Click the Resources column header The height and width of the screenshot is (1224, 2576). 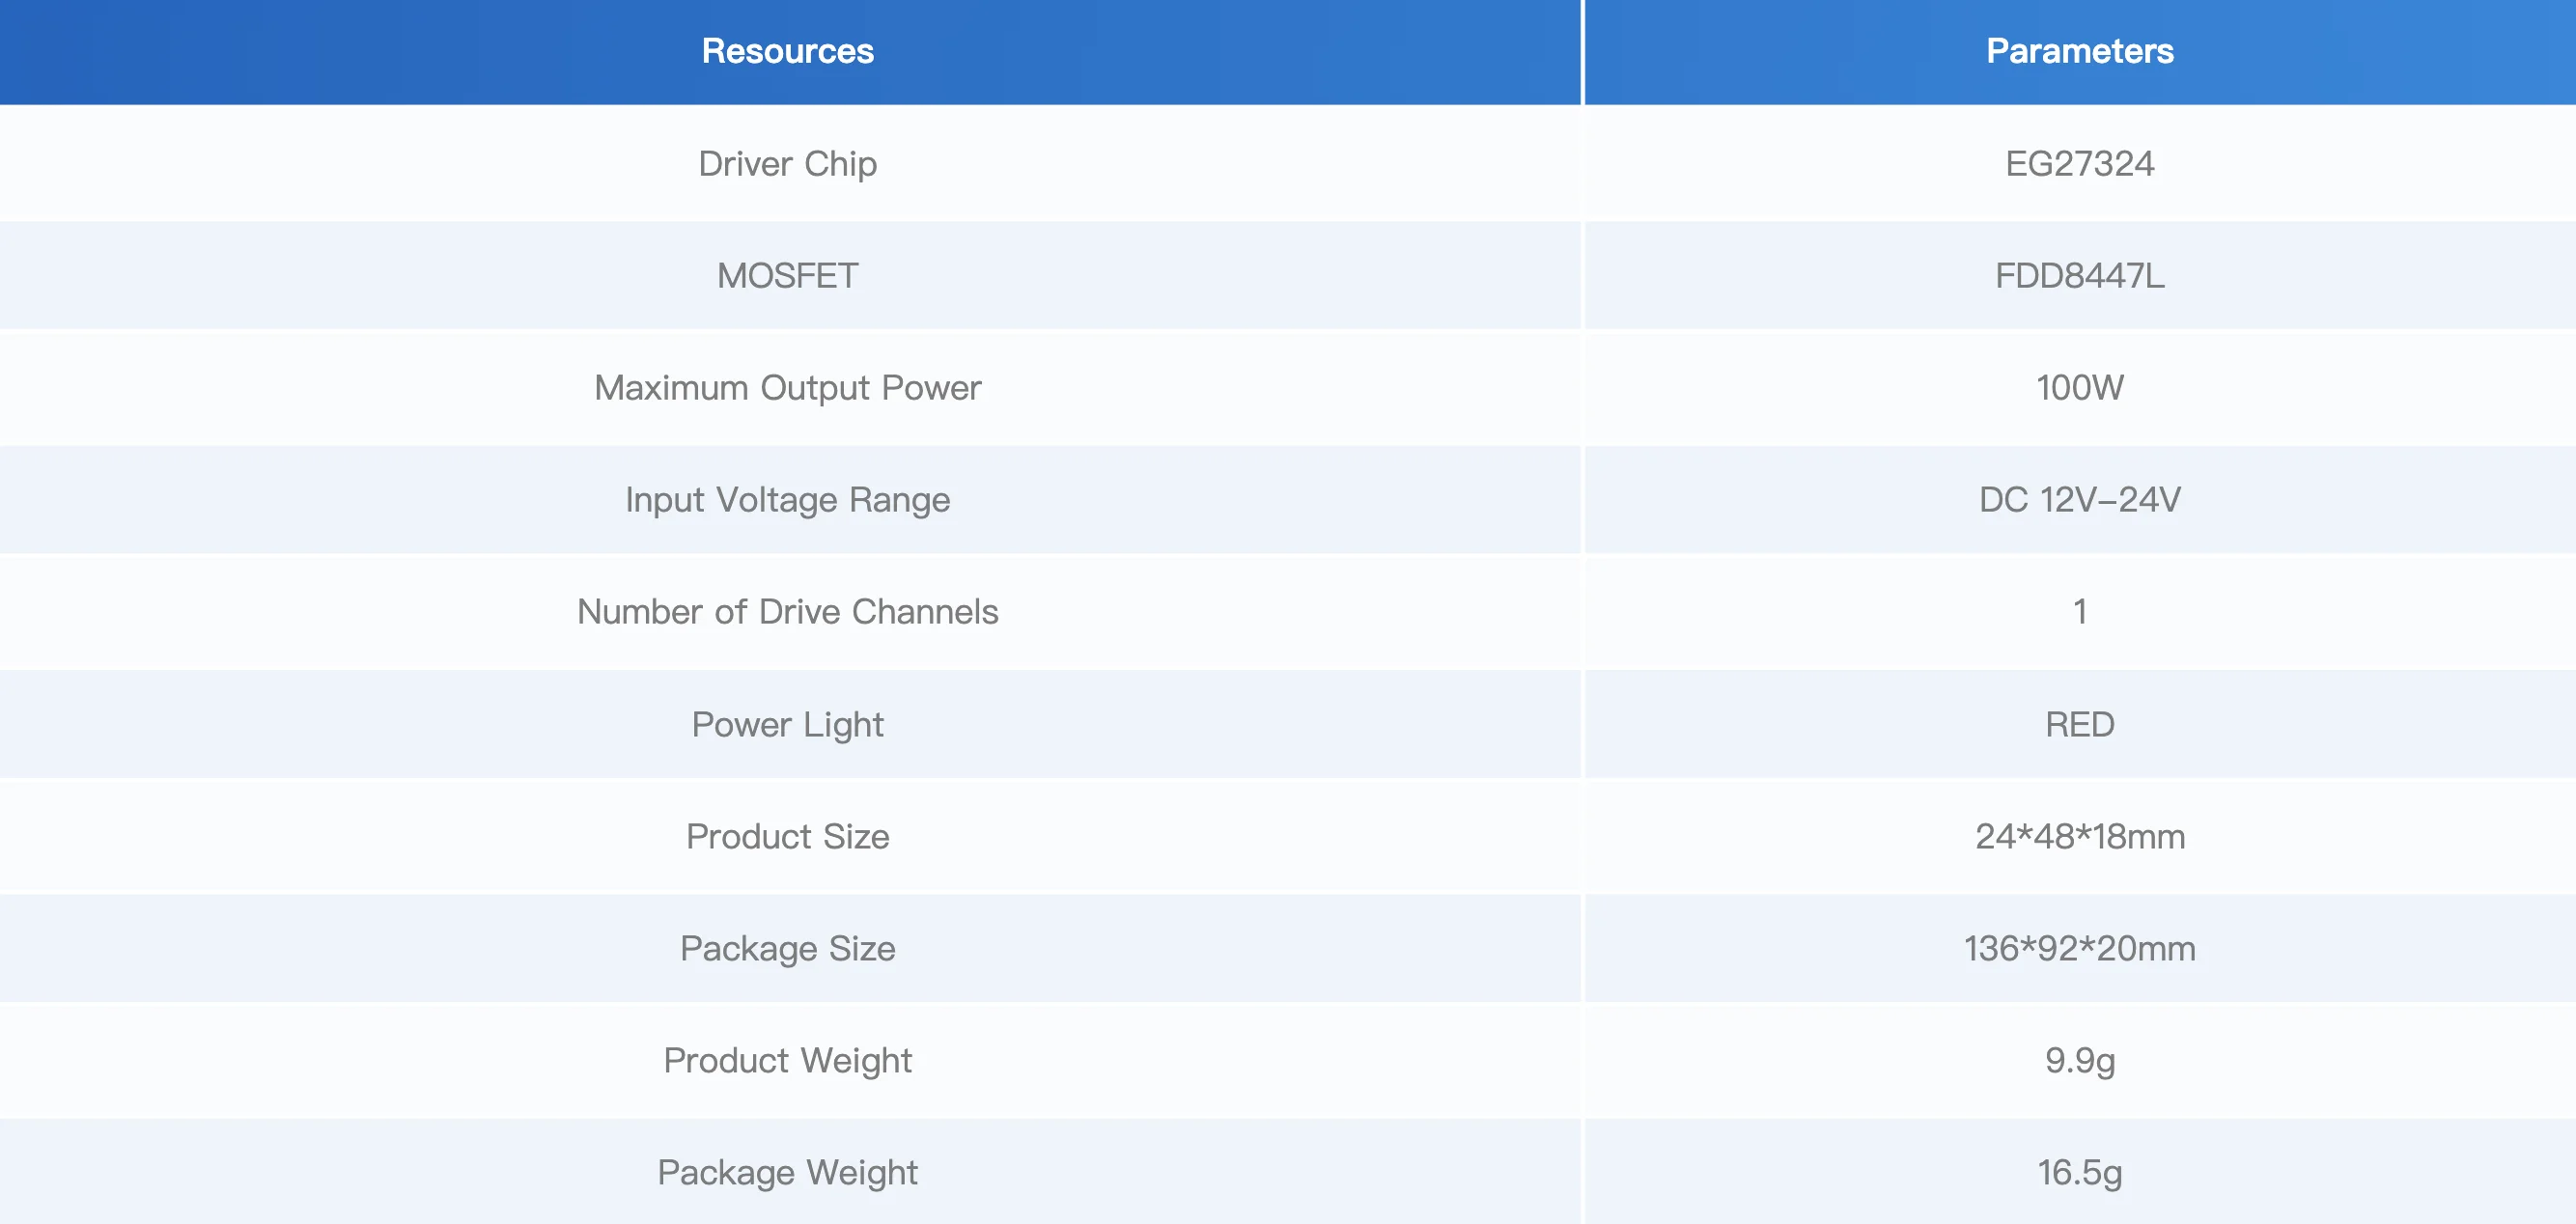click(787, 51)
